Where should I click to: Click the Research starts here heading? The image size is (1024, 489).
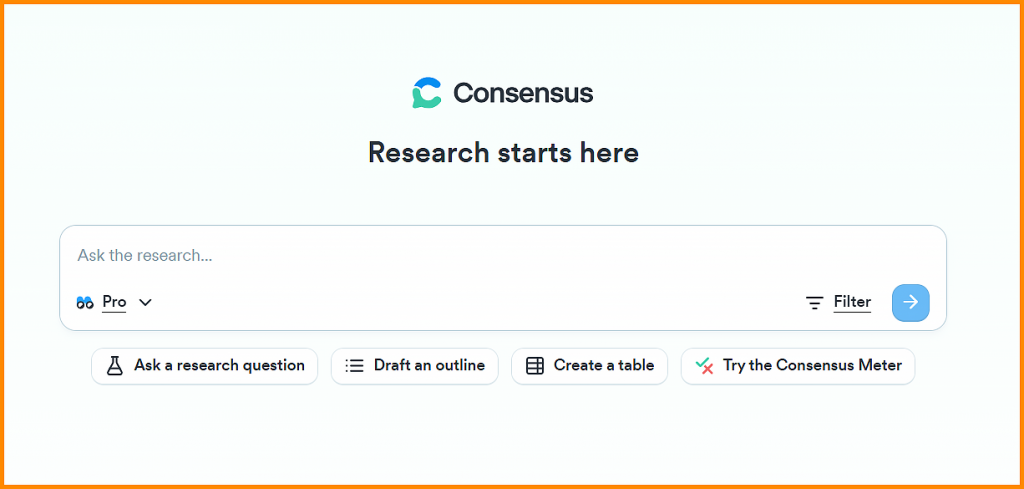point(504,153)
